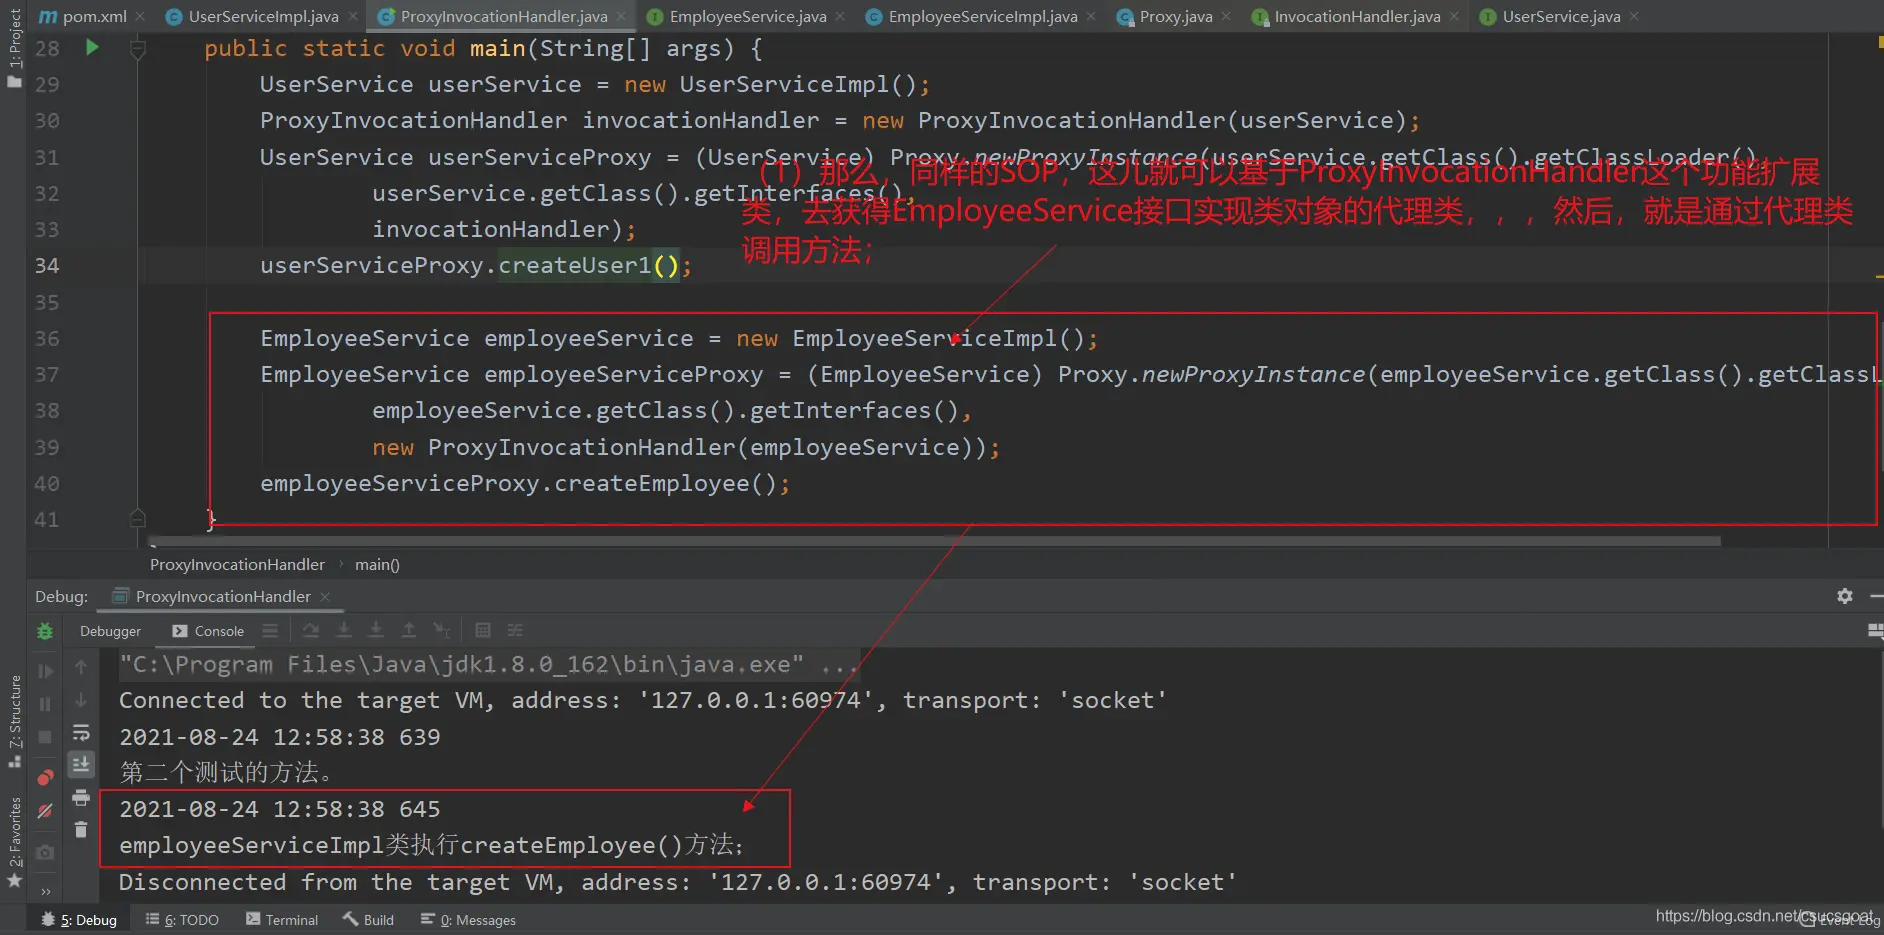The width and height of the screenshot is (1884, 935).
Task: Open the 6: TODO tool window
Action: 182,920
